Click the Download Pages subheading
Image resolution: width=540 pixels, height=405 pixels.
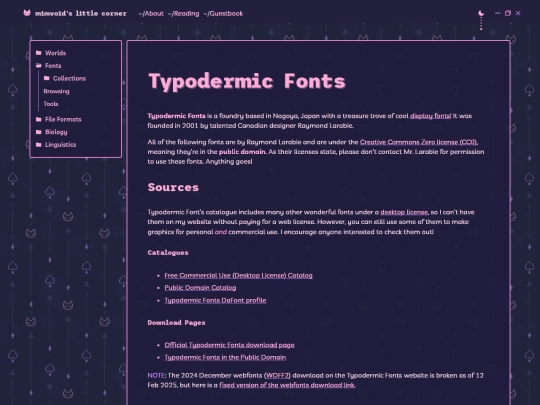tap(176, 323)
